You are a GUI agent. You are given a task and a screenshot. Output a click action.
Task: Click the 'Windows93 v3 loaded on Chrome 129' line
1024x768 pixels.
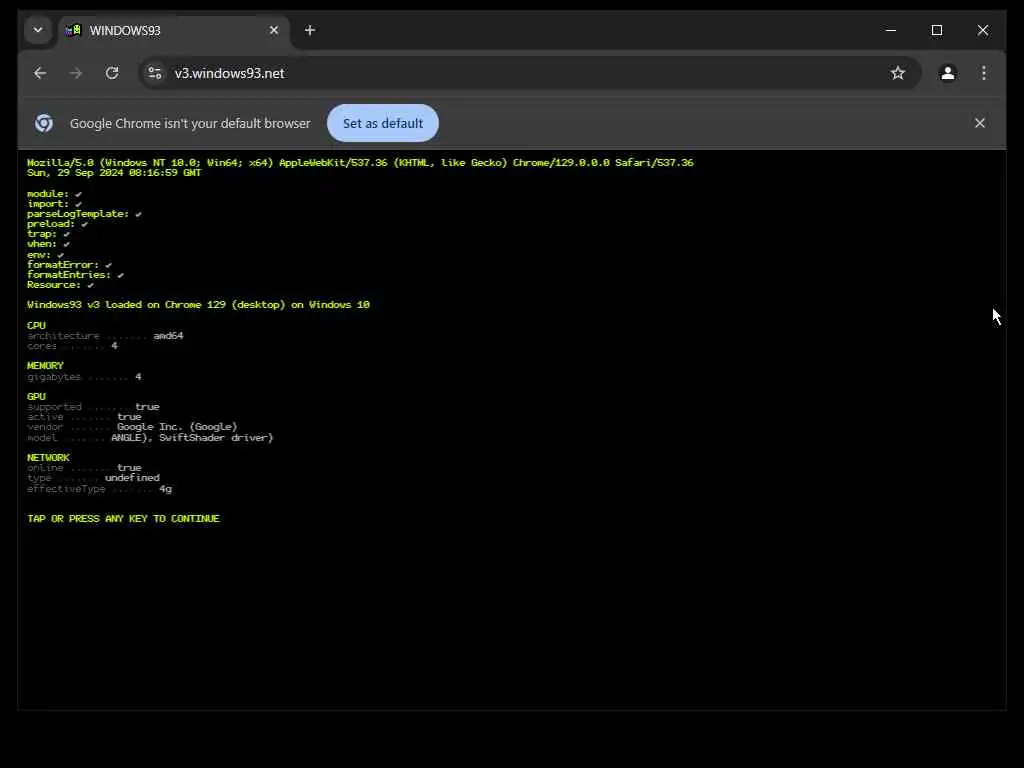coord(198,305)
